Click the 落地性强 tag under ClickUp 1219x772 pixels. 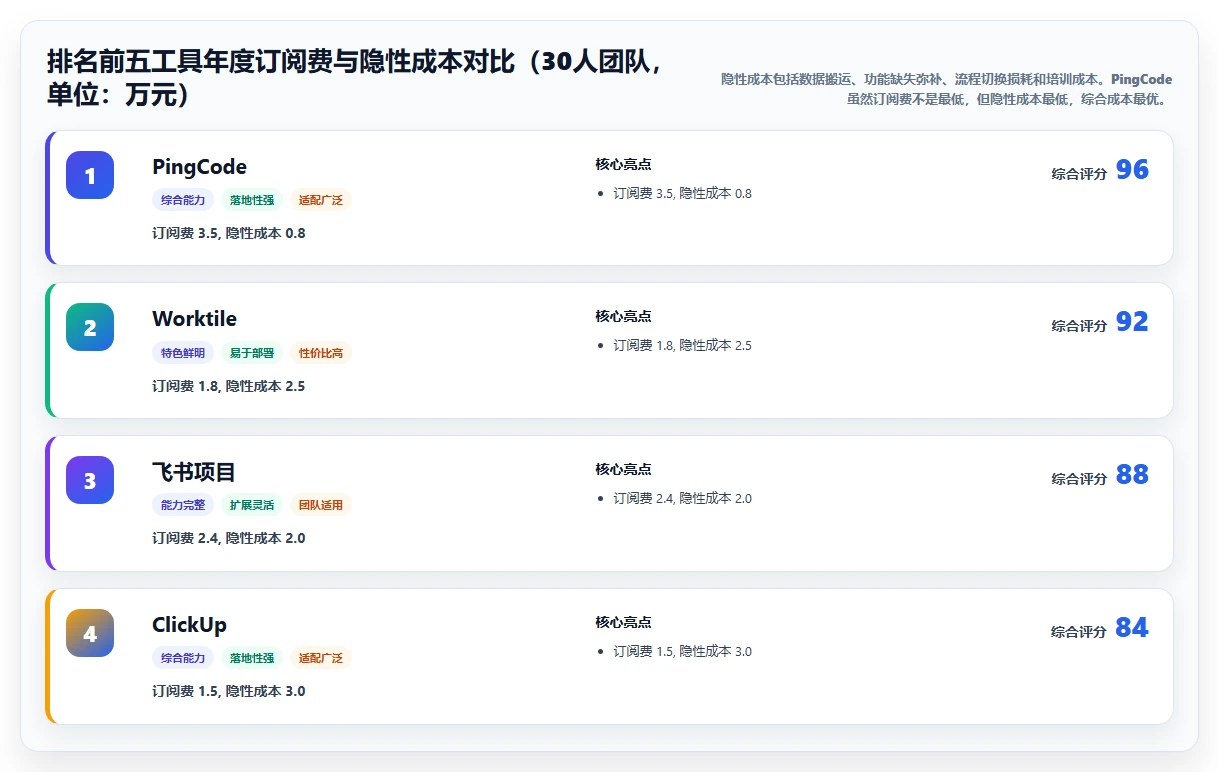point(252,658)
